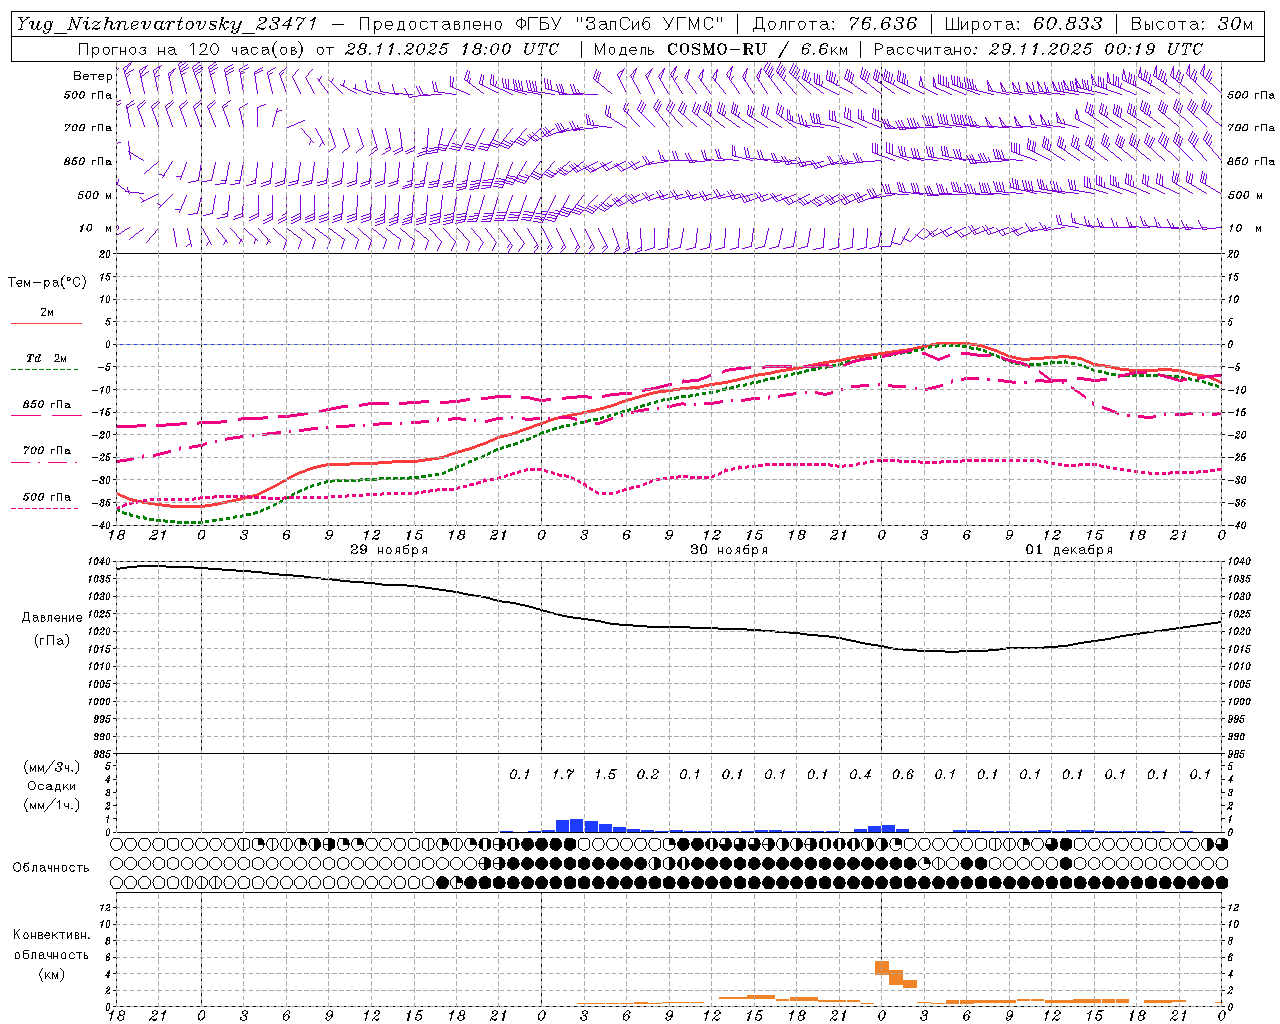Click the tallest blue hourly precipitation bar

pyautogui.click(x=577, y=826)
